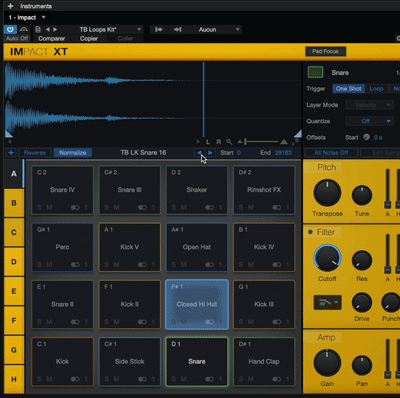The width and height of the screenshot is (400, 398).
Task: Open the 1 - Impact instrument dropdown
Action: pos(27,17)
